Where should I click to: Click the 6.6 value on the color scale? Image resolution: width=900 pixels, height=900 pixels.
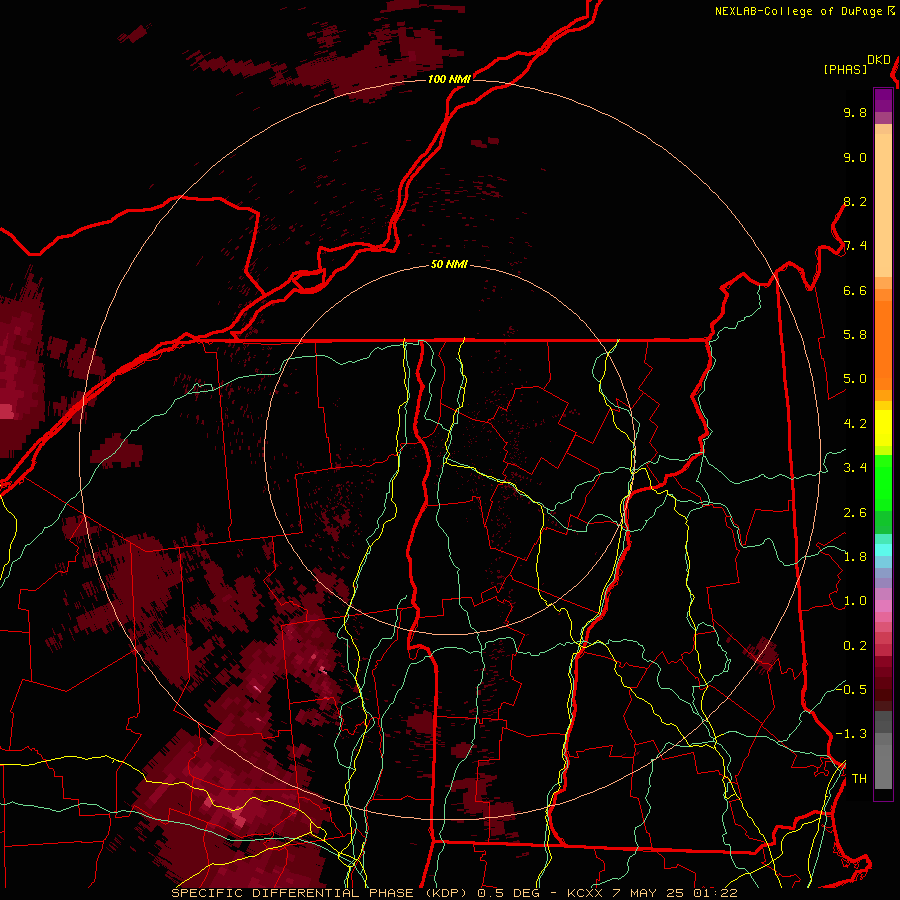855,290
